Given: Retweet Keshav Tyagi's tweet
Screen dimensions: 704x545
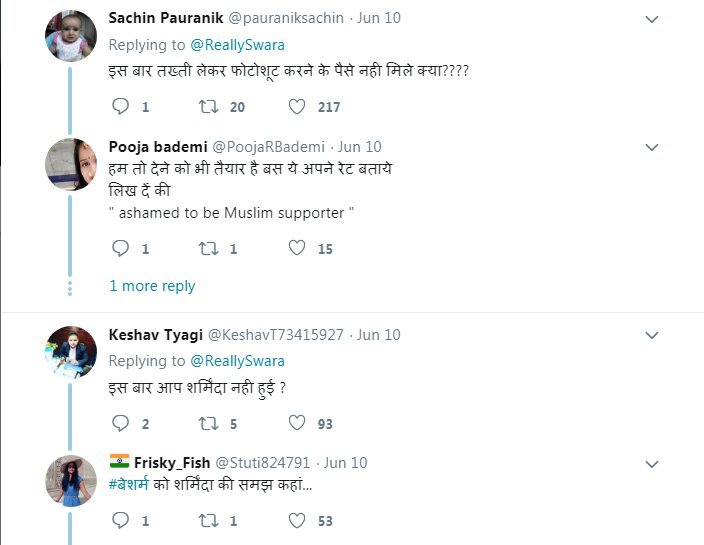Looking at the screenshot, I should [209, 424].
